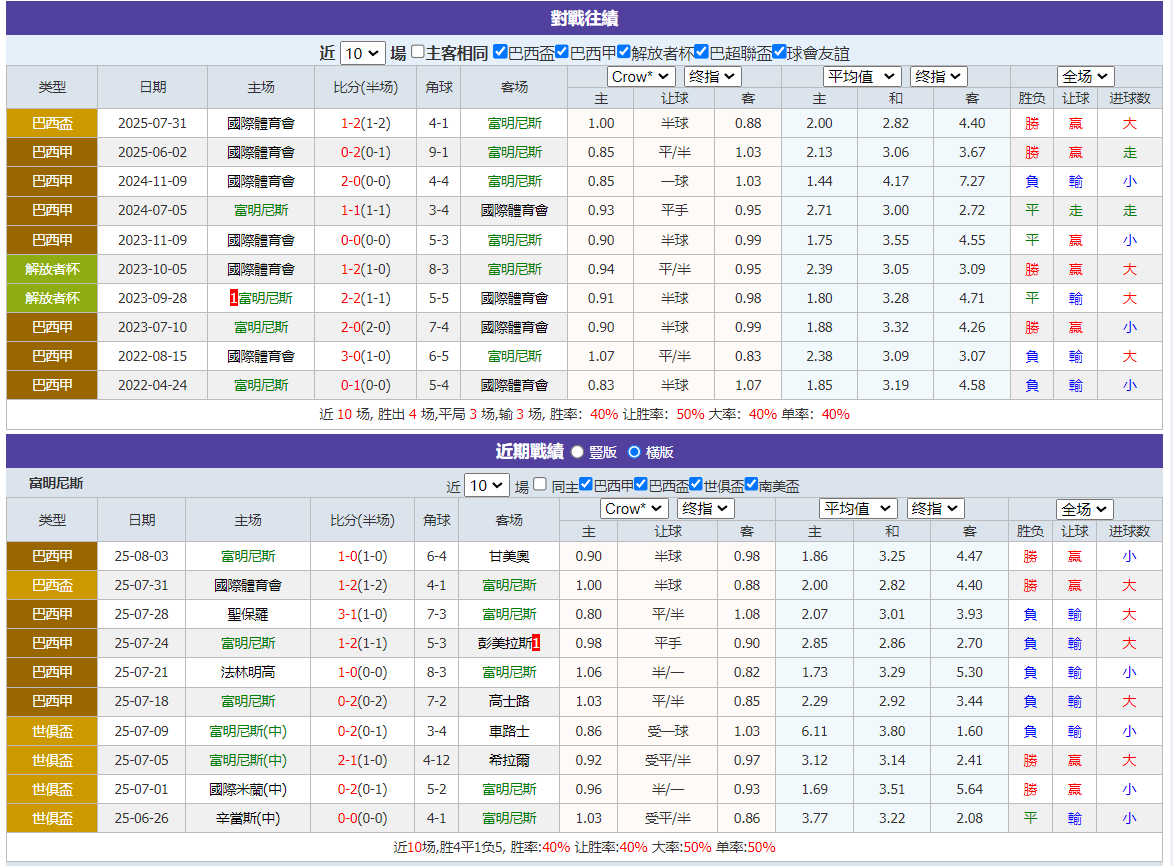1173x866 pixels.
Task: Disable the 巴西甲 filter checkbox
Action: click(x=562, y=53)
